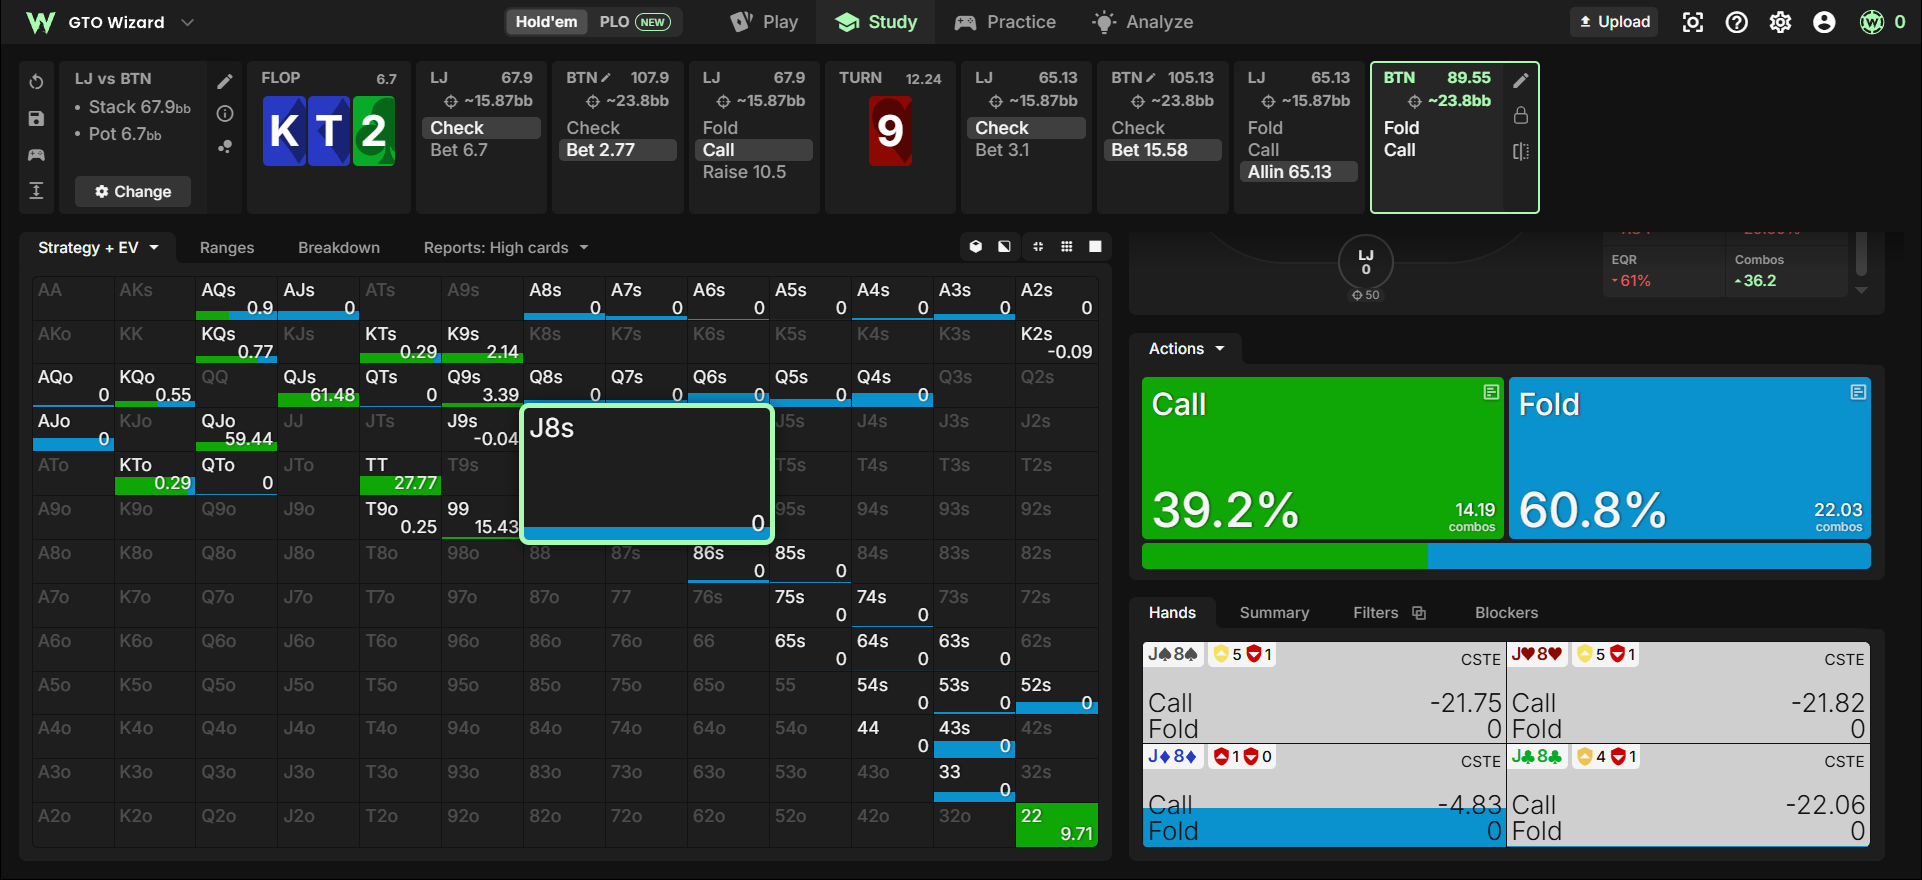Expand the Reports: High cards dropdown

[506, 248]
